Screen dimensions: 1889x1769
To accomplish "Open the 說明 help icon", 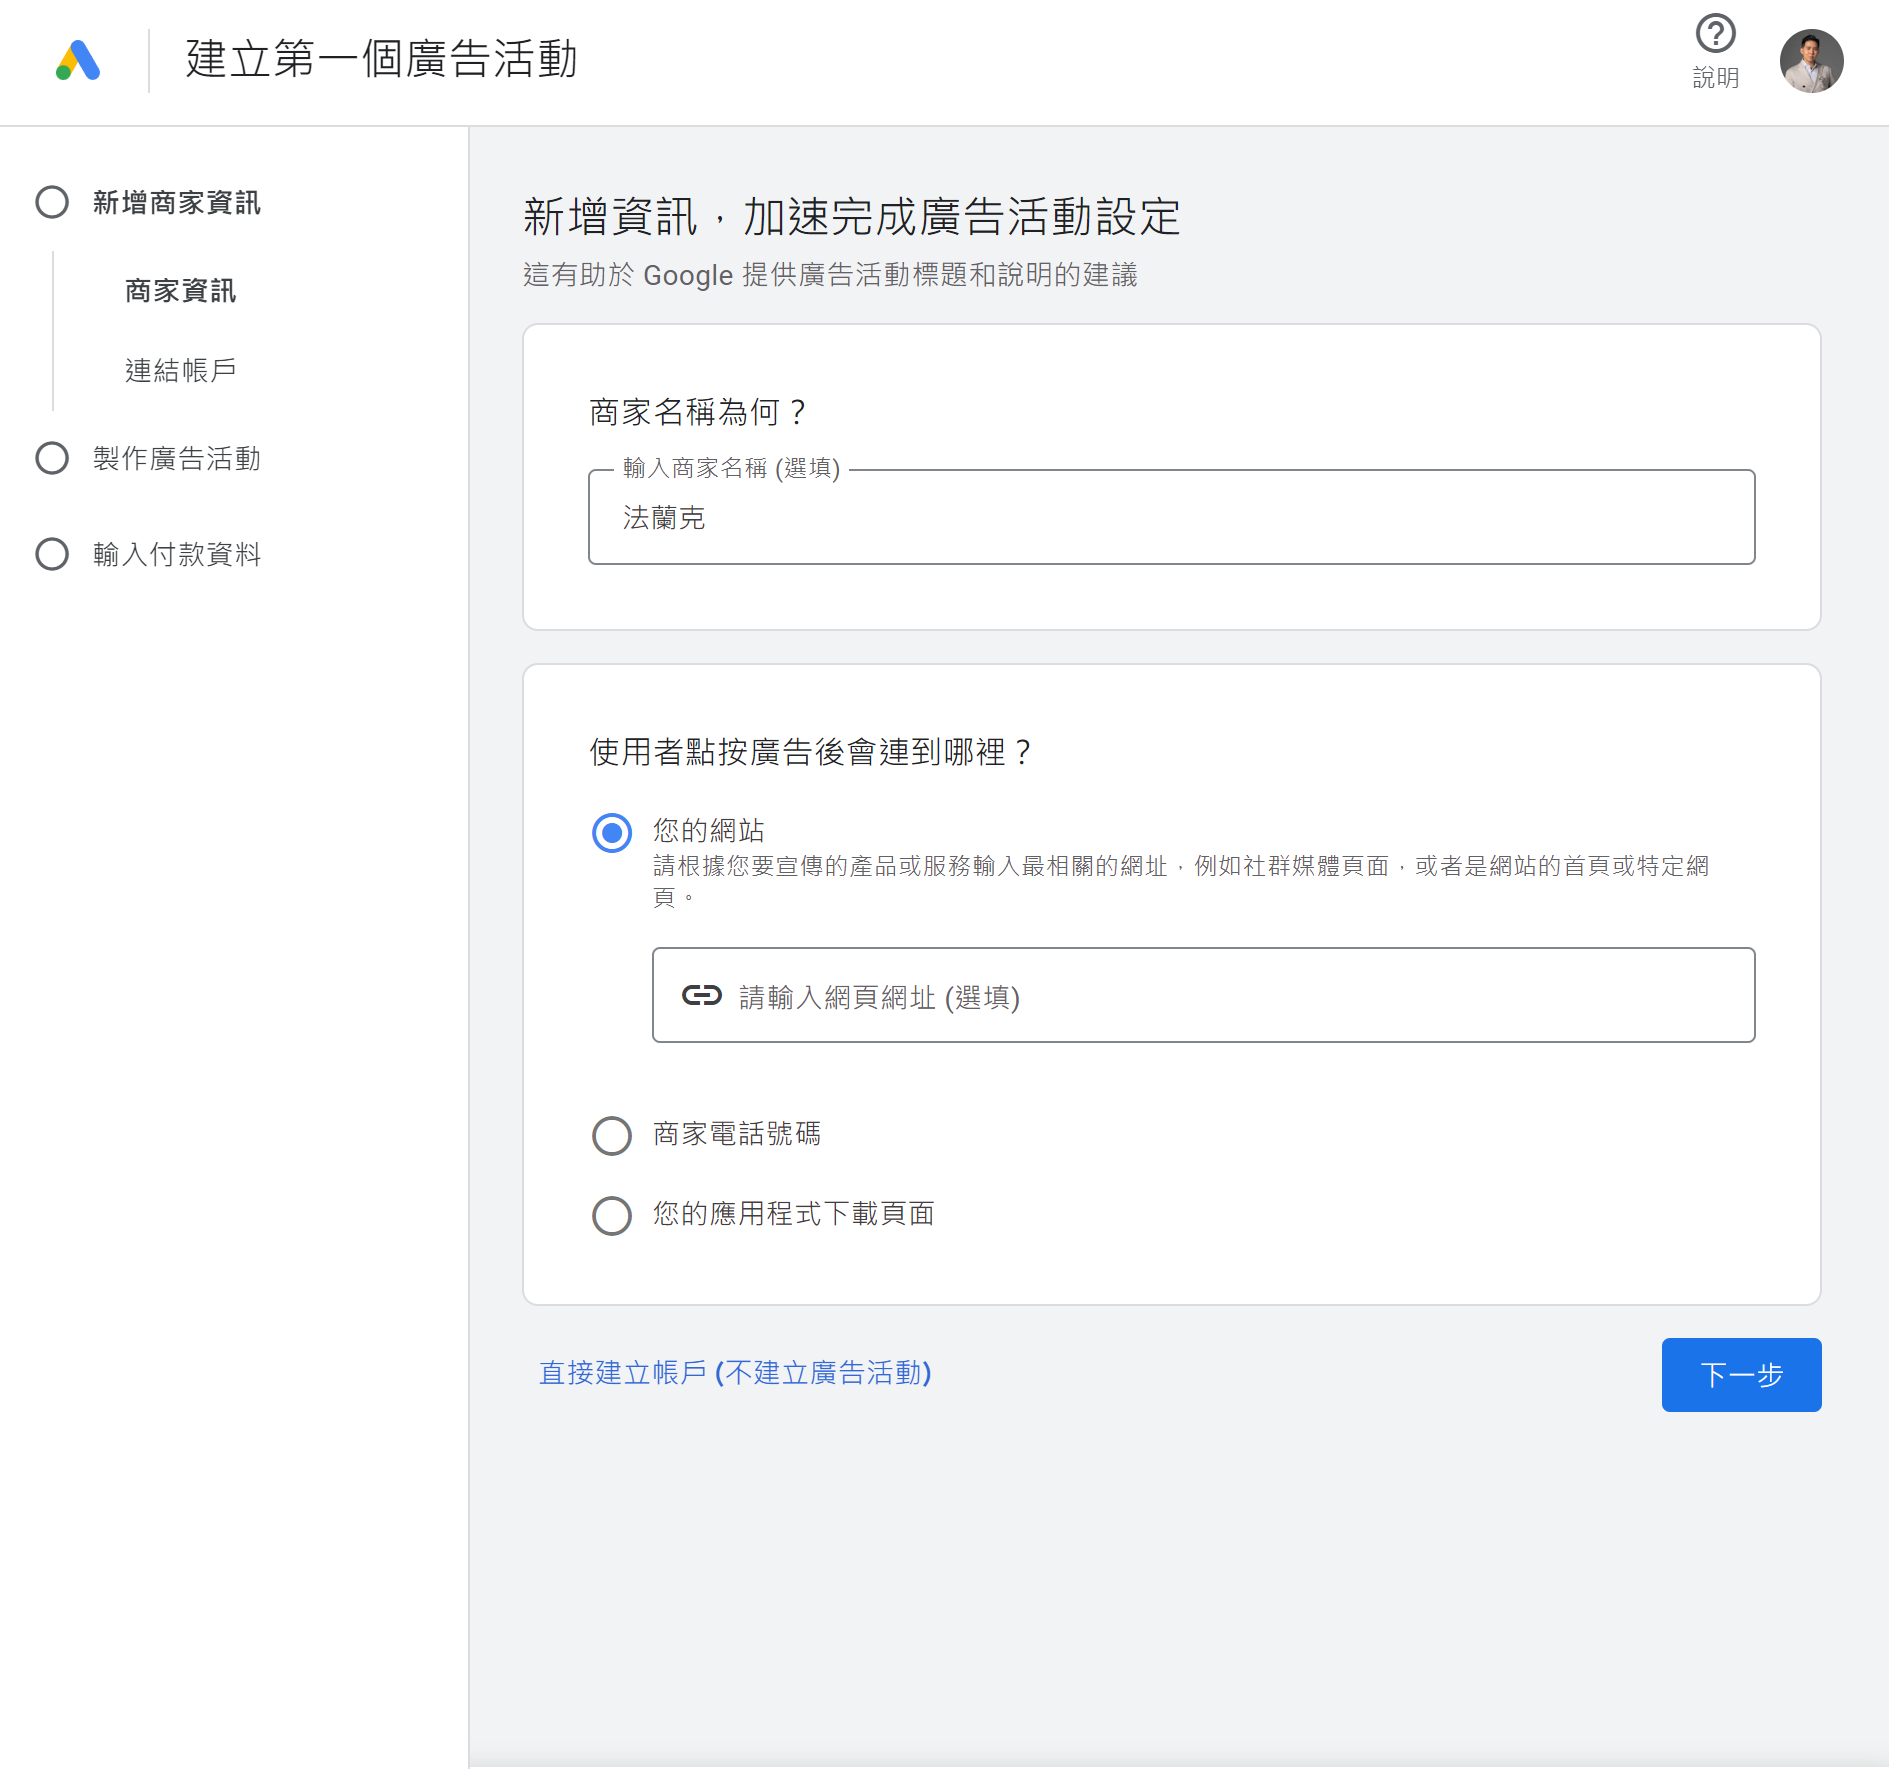I will [x=1715, y=35].
